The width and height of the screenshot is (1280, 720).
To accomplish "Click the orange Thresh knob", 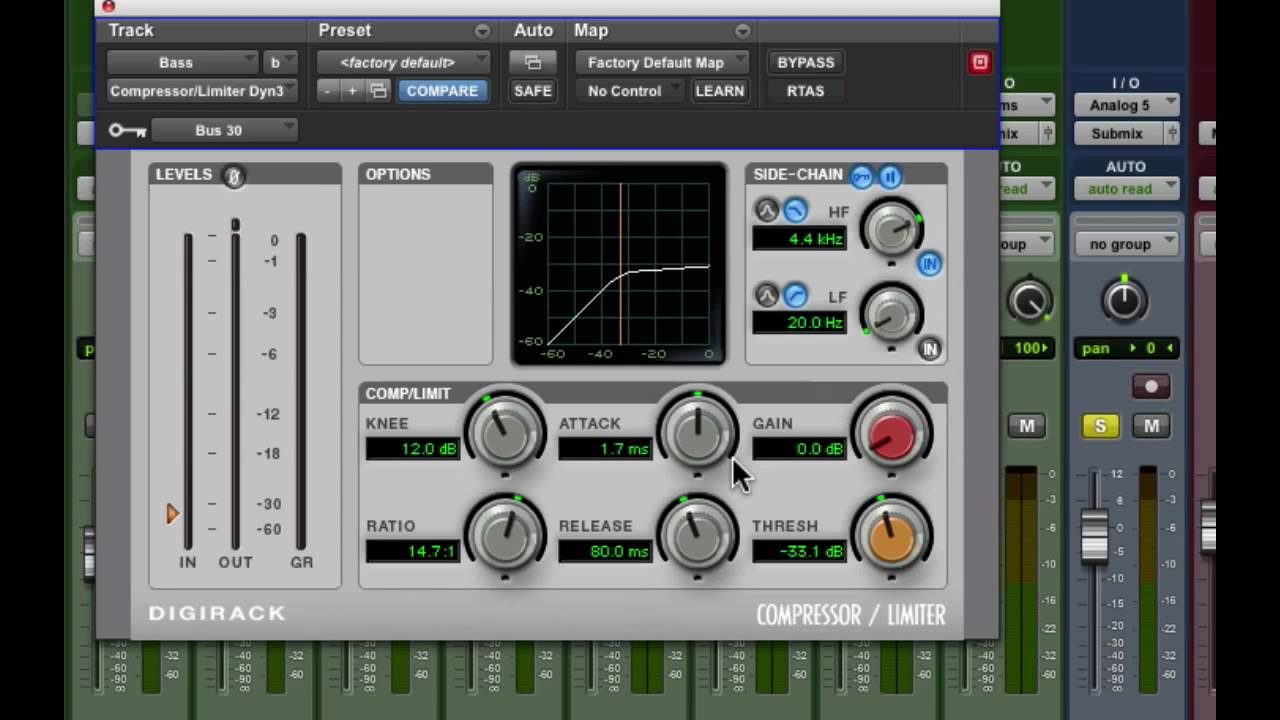I will tap(891, 535).
